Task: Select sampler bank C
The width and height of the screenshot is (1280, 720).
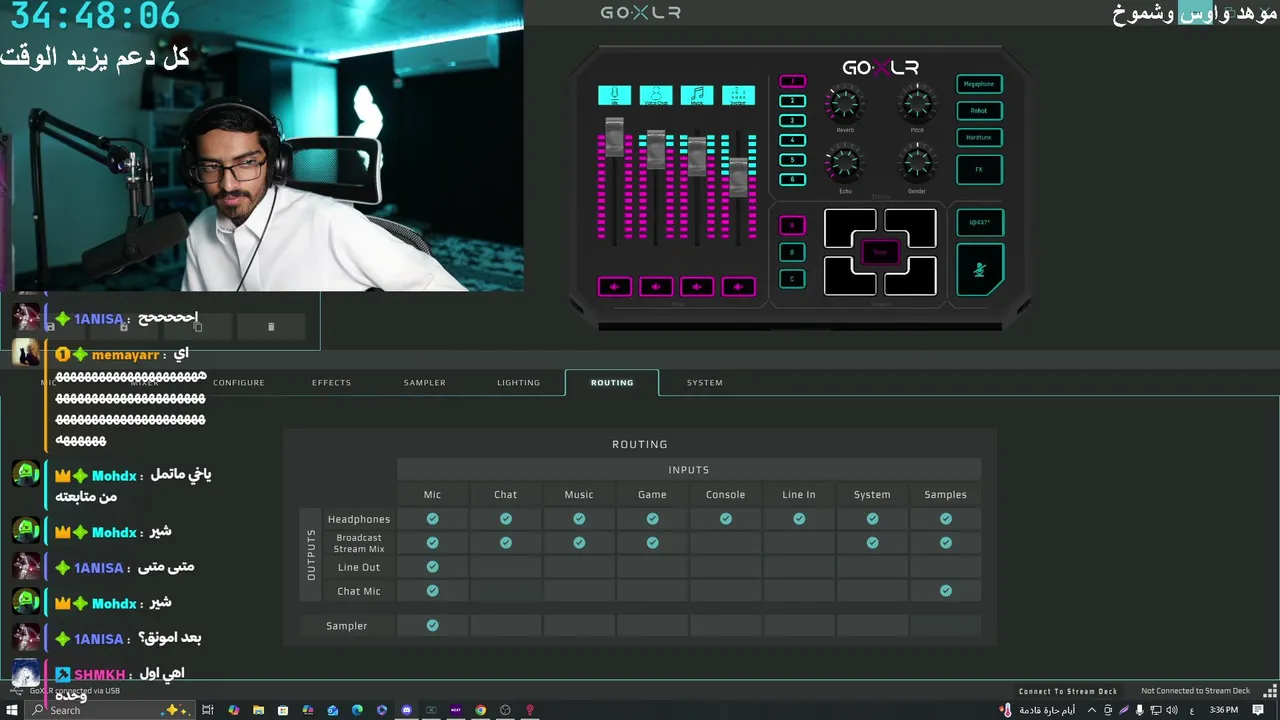Action: point(792,279)
